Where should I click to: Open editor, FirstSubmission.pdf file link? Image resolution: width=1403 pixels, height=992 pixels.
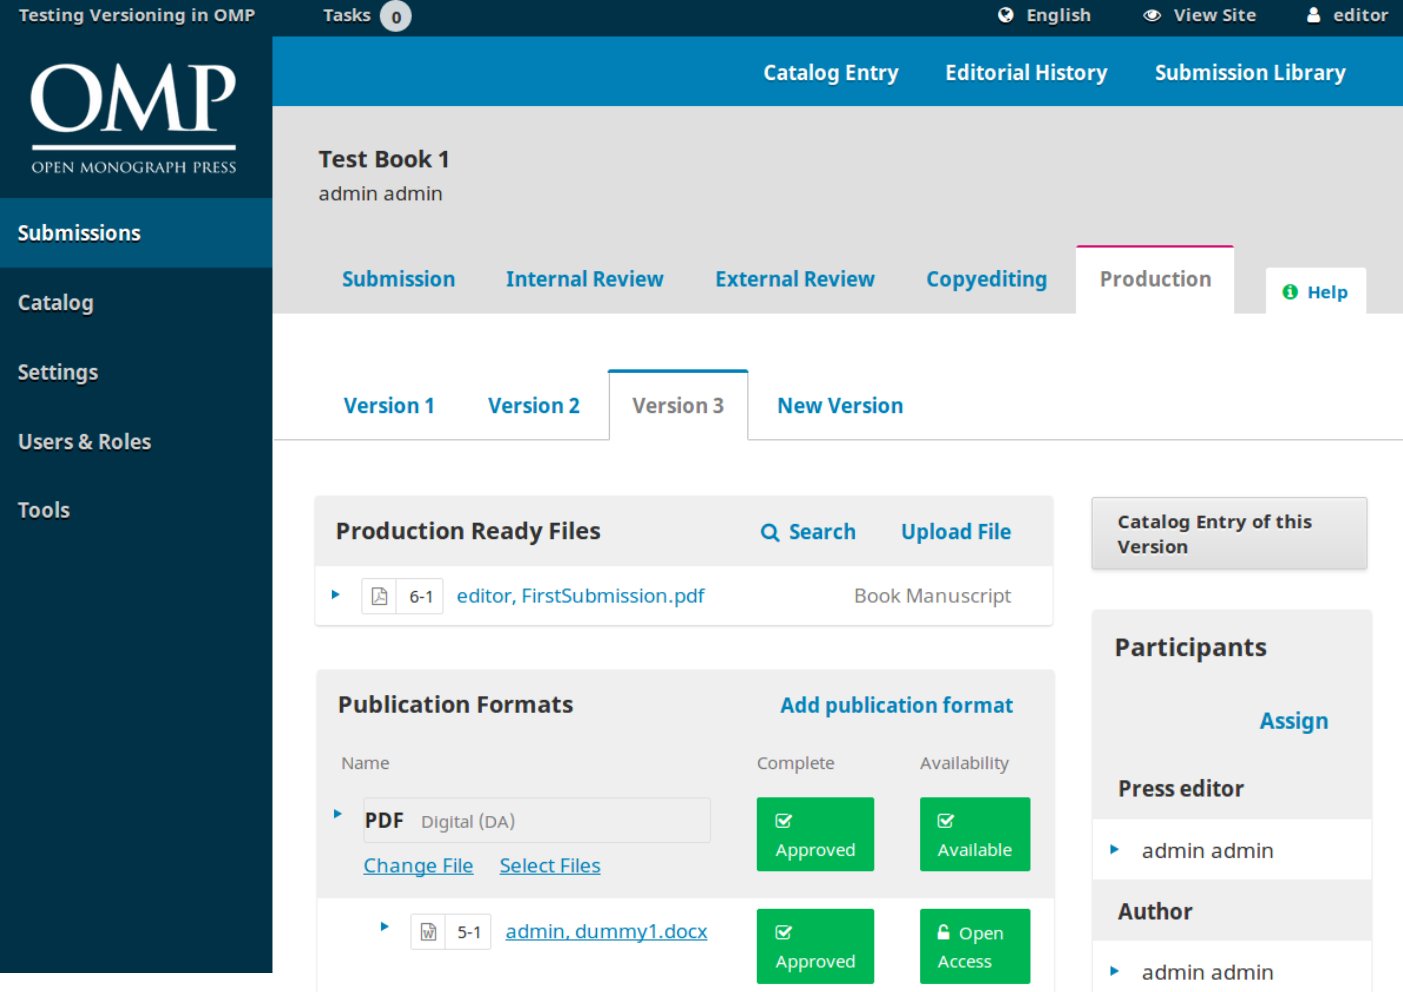(x=580, y=596)
